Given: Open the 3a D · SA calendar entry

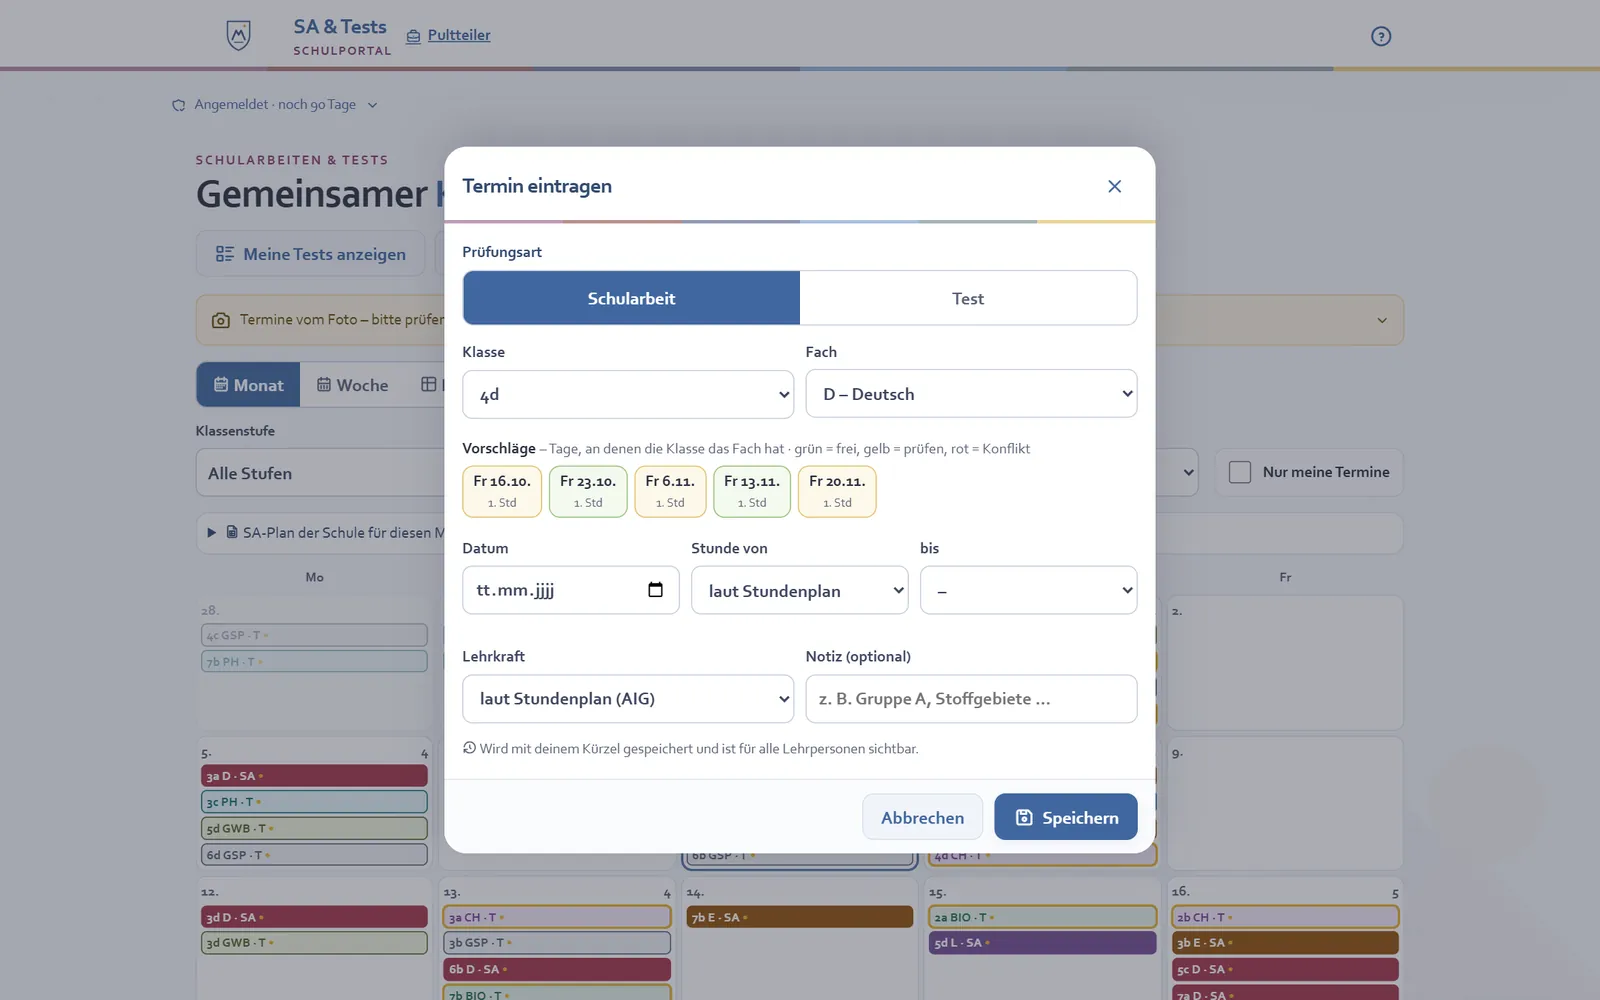Looking at the screenshot, I should 314,776.
